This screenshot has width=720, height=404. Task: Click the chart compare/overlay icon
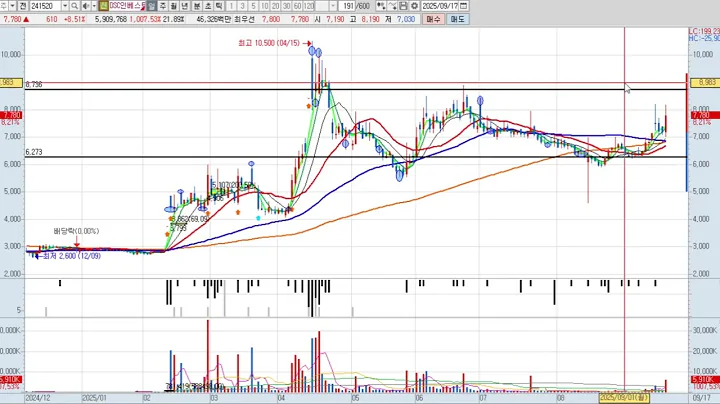[381, 6]
